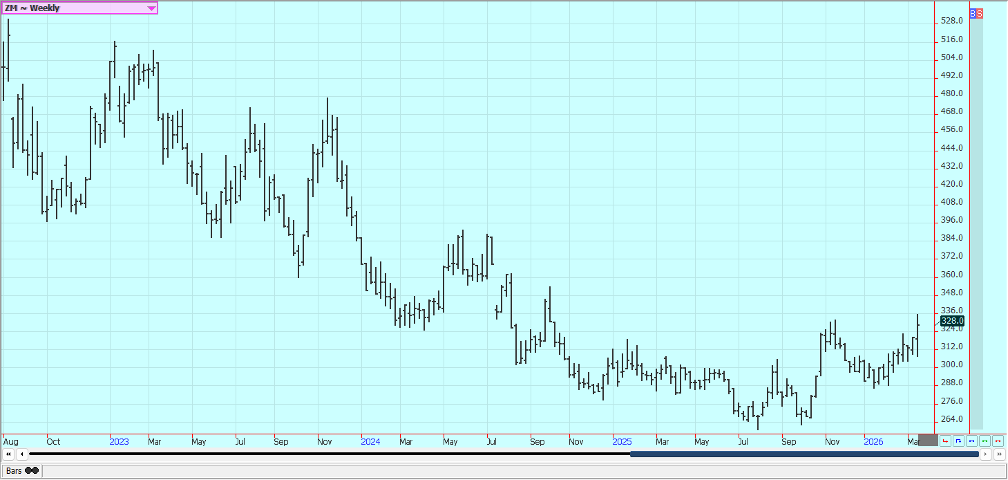The height and width of the screenshot is (480, 1008).
Task: Click the red step-line icon below chart
Action: point(946,440)
